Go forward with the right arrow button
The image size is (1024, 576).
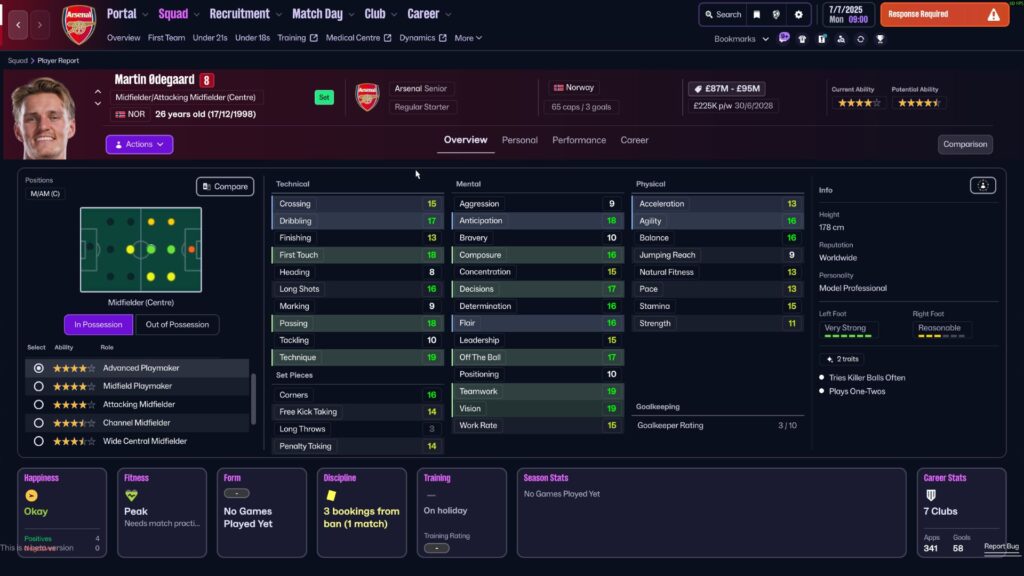(x=40, y=25)
